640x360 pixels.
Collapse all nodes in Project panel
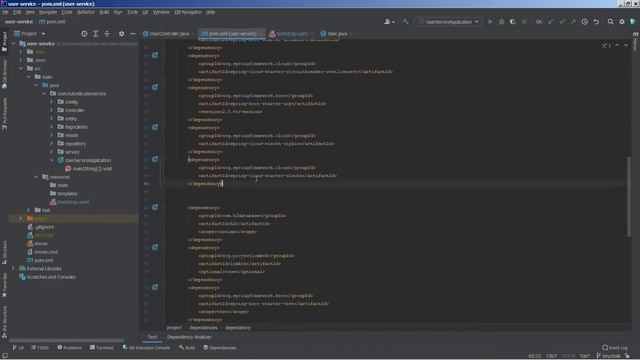point(107,33)
